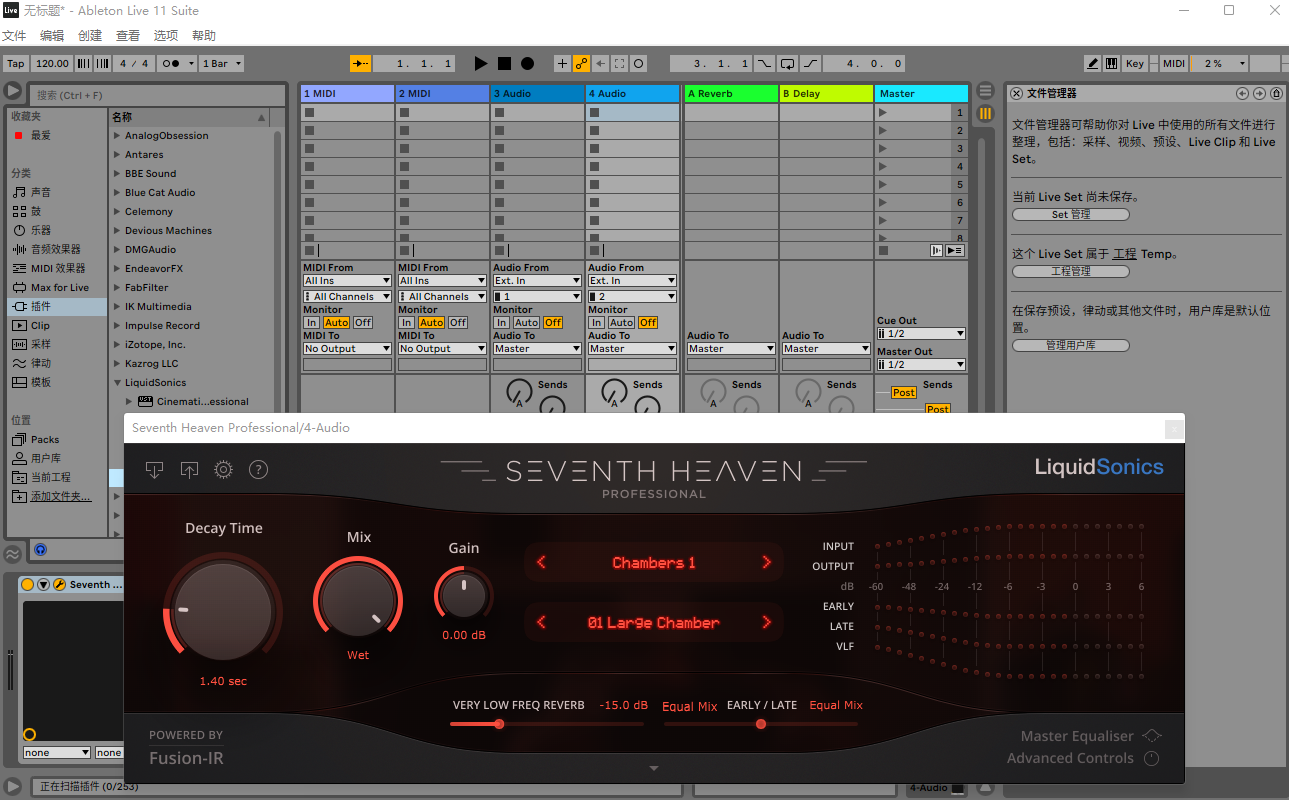The width and height of the screenshot is (1289, 800).
Task: Open Cue Out 1/2 dropdown
Action: (x=921, y=333)
